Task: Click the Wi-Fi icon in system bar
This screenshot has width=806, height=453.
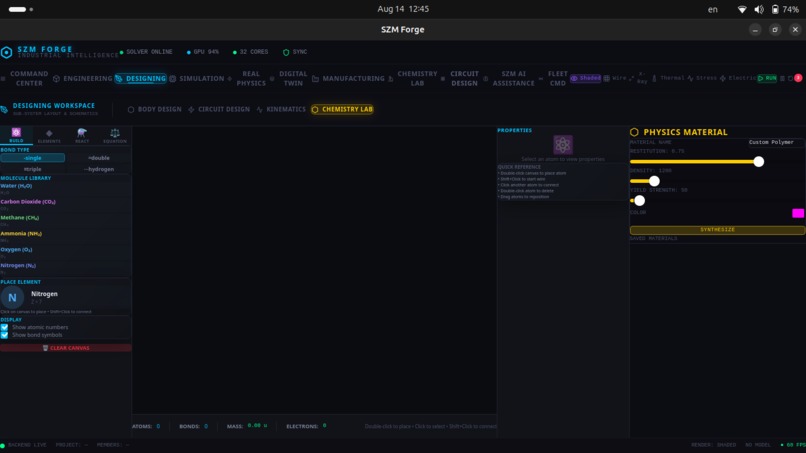Action: coord(741,9)
